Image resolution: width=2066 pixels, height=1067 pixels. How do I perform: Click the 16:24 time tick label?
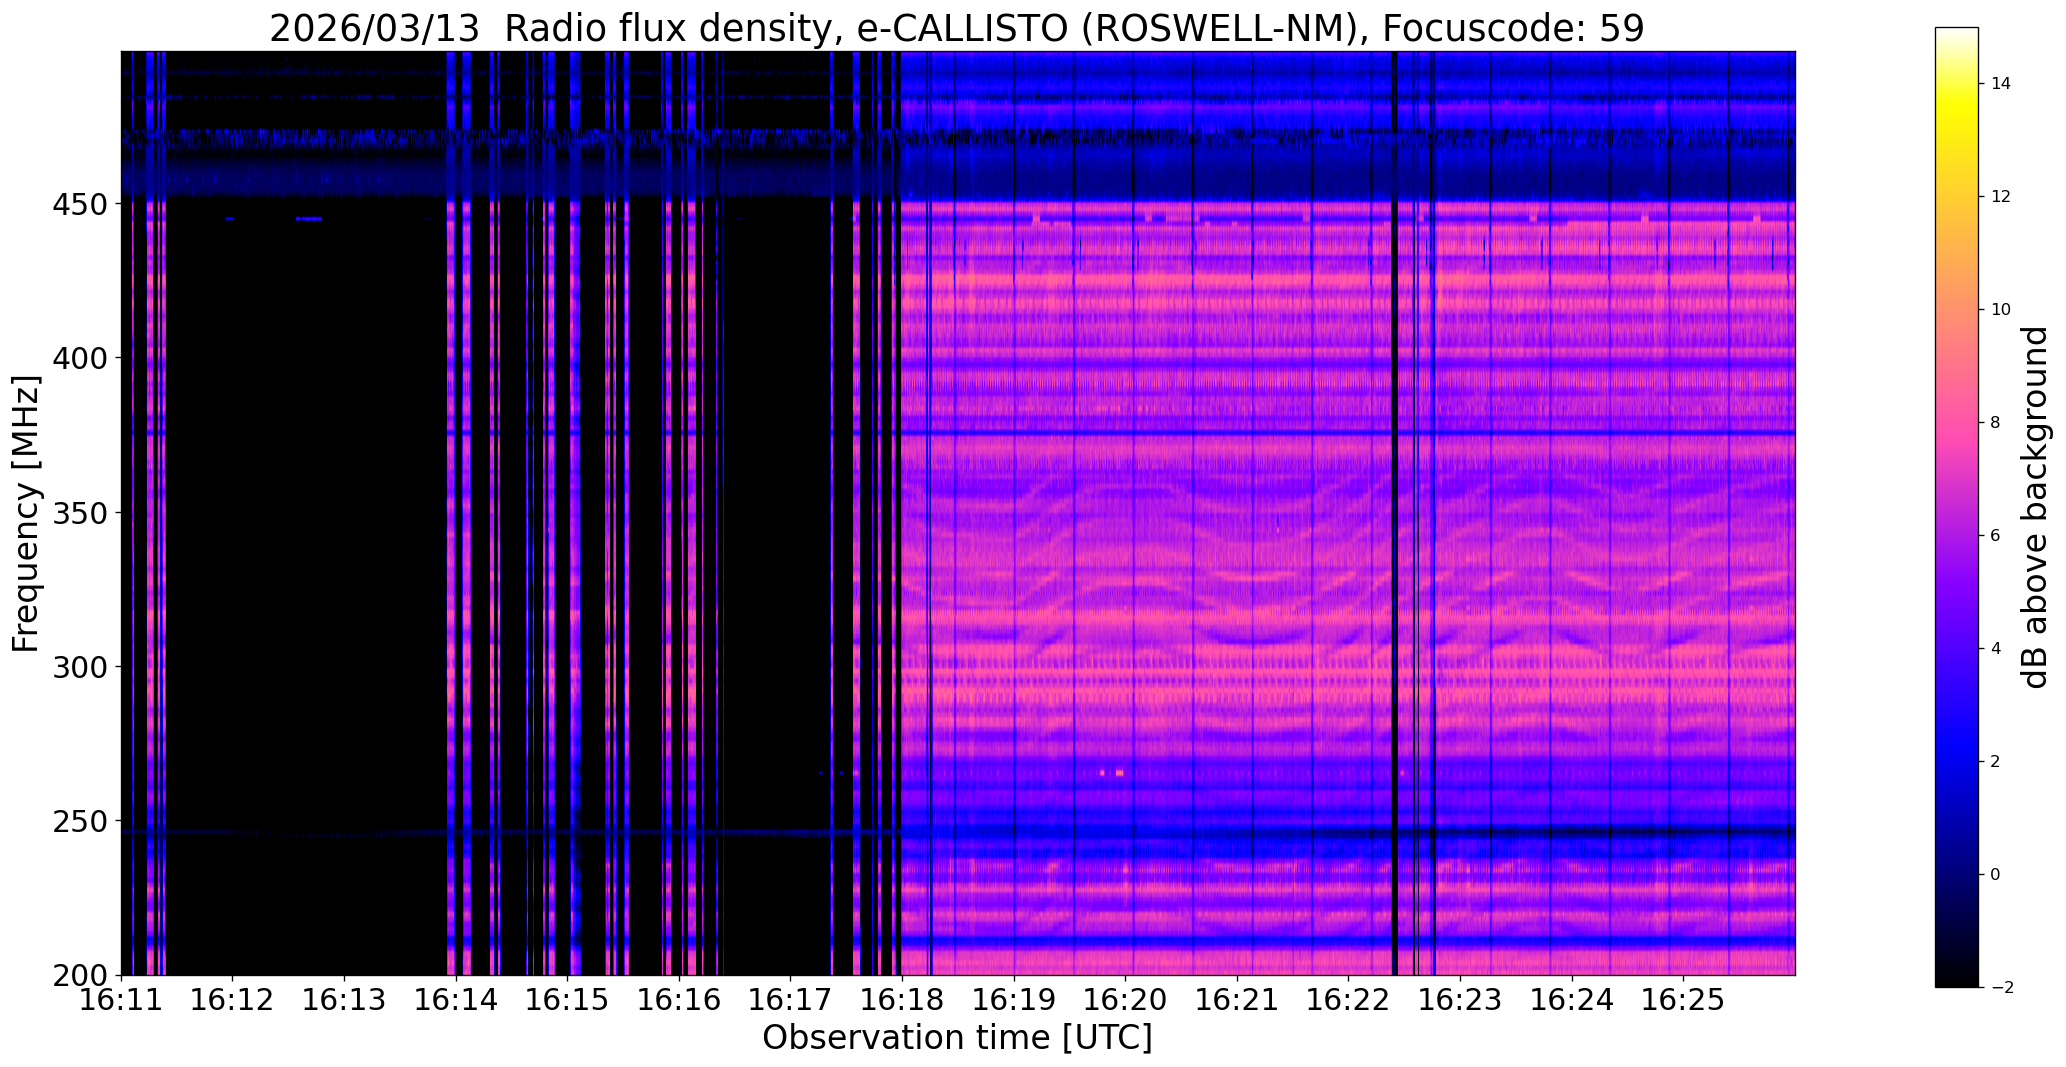click(1573, 999)
